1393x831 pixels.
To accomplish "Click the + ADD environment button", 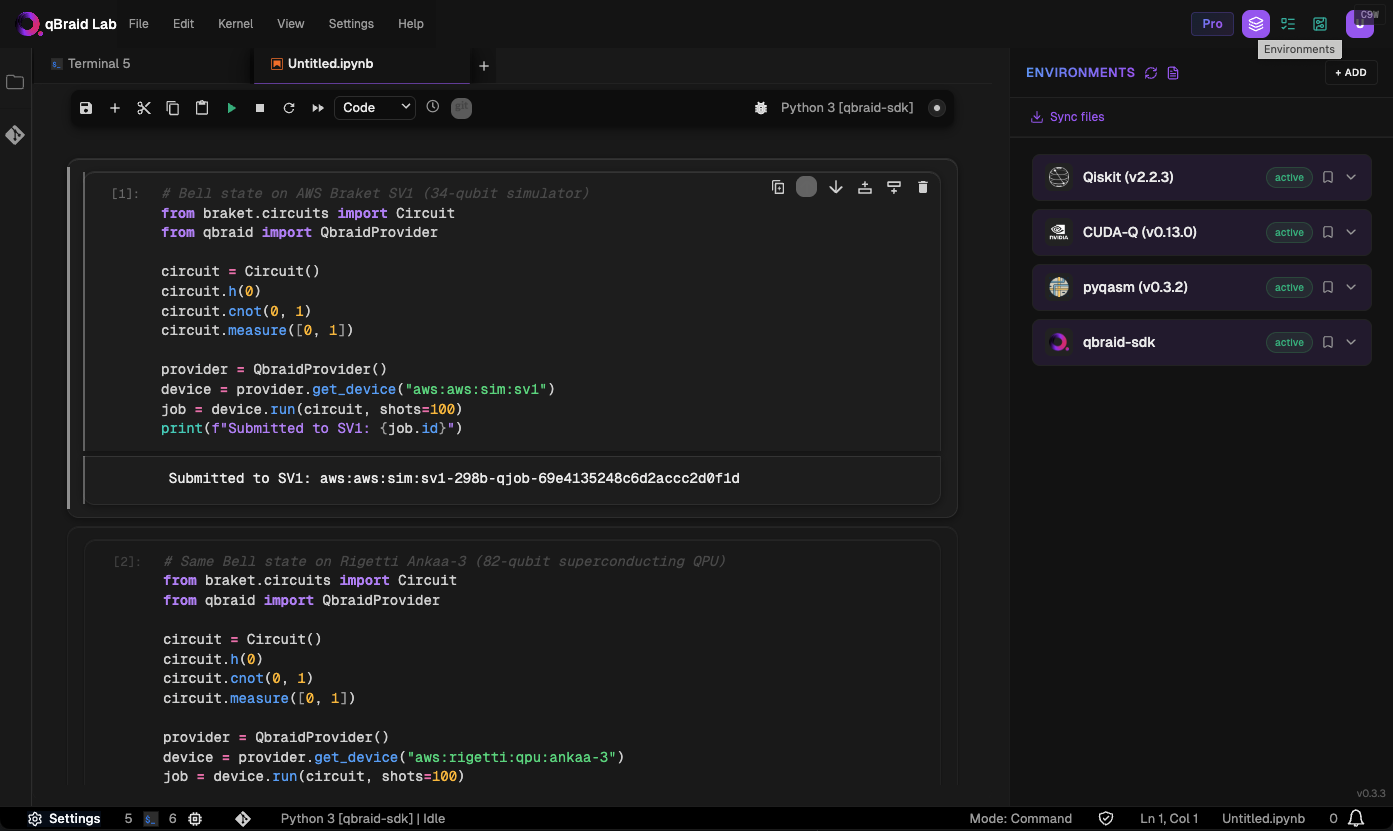I will click(1351, 72).
